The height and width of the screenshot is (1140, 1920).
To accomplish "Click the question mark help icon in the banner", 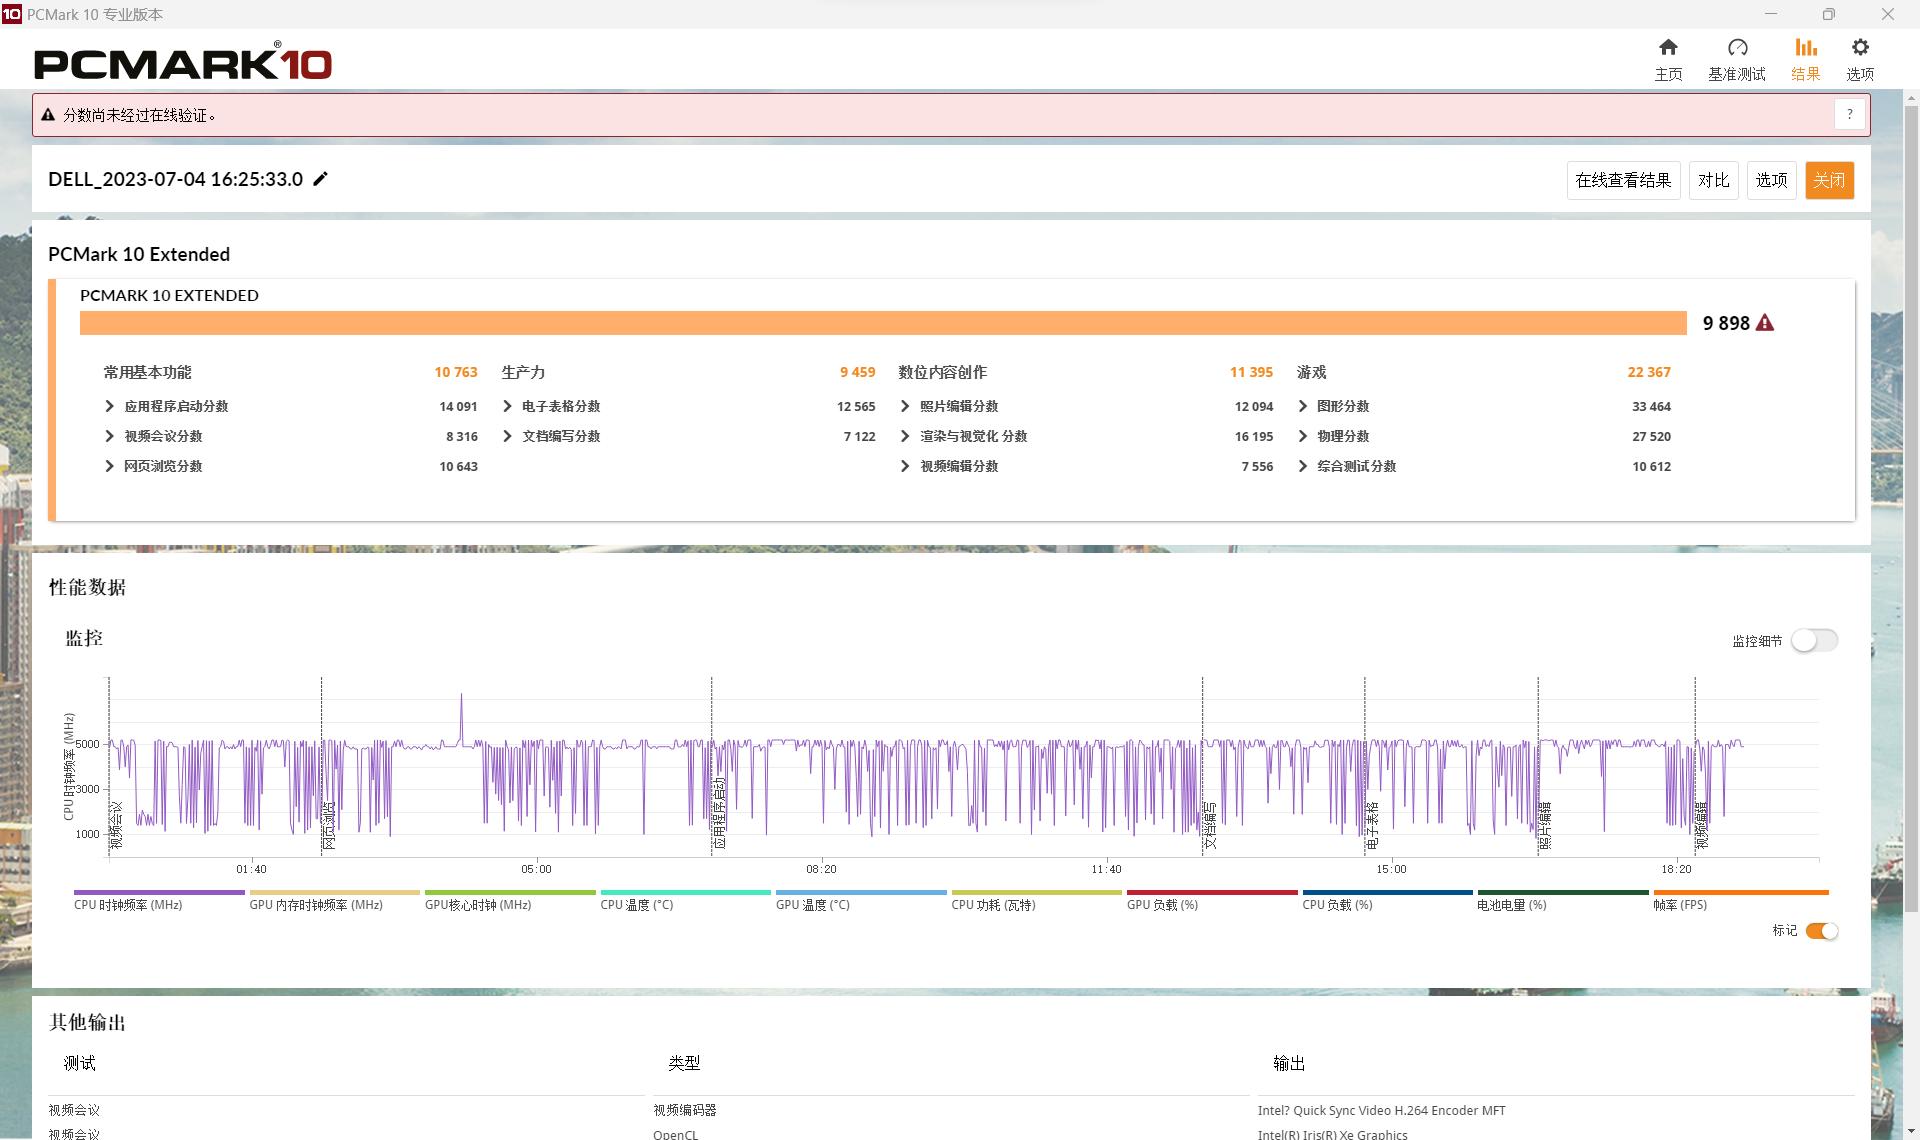I will point(1849,115).
